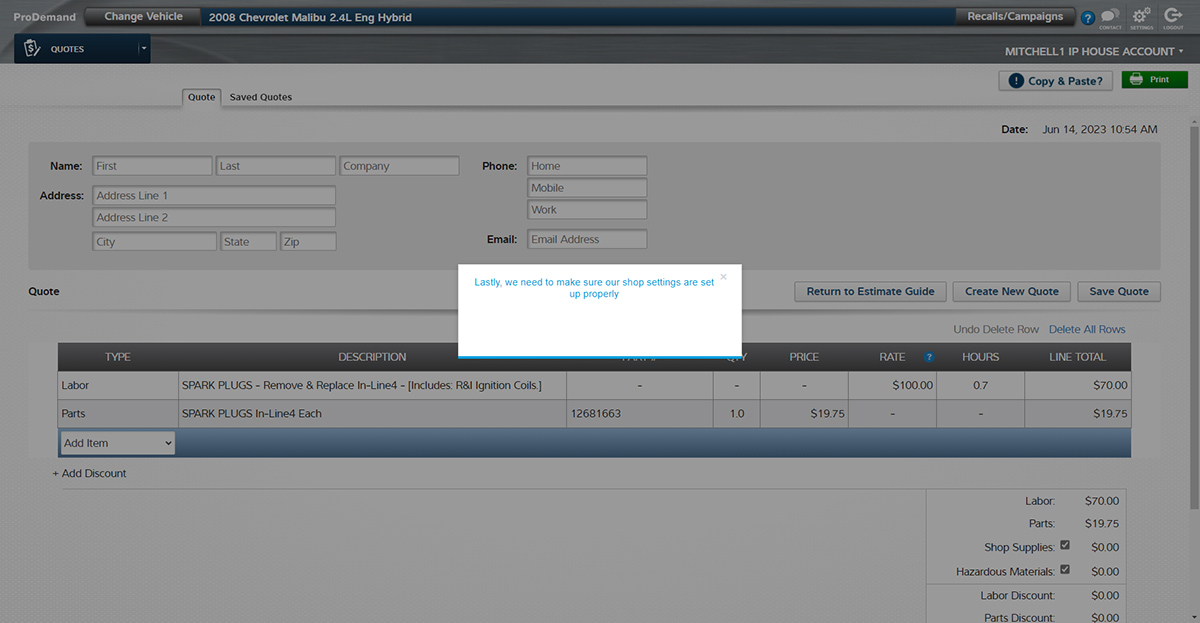The image size is (1200, 623).
Task: Switch to the Saved Quotes tab
Action: coord(260,97)
